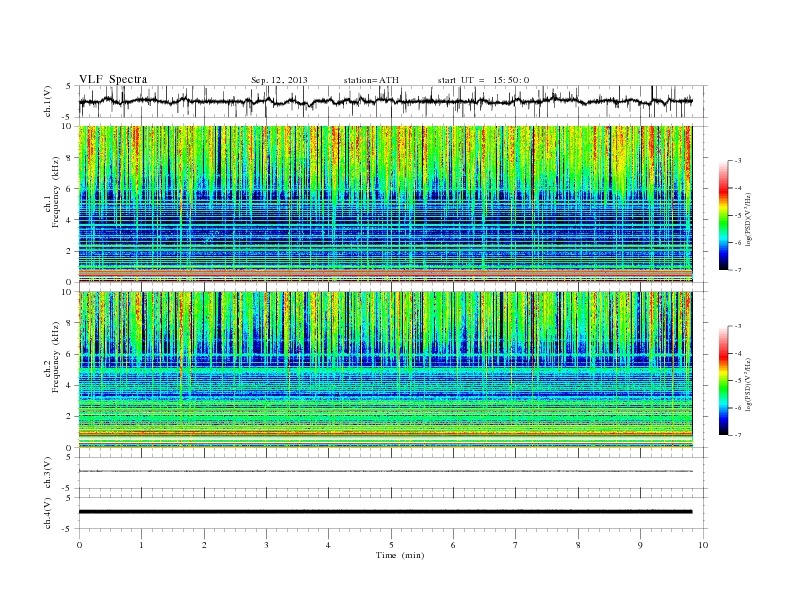The width and height of the screenshot is (792, 612).
Task: Click the "4" kHz tick of ch.2 spectrogram
Action: (x=70, y=385)
